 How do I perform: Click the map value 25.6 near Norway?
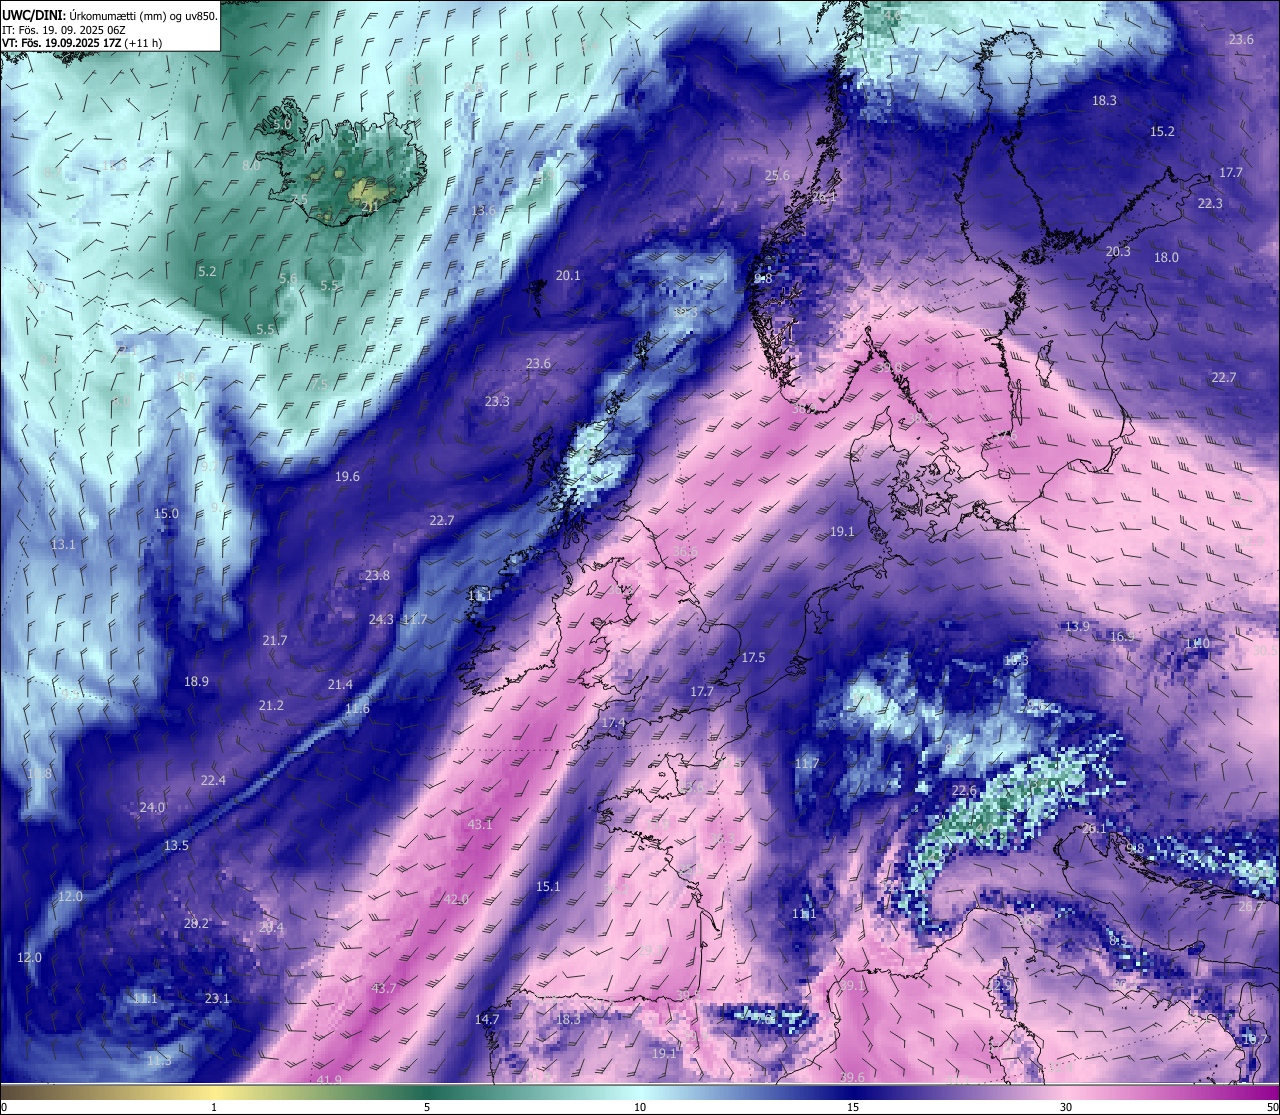(777, 176)
